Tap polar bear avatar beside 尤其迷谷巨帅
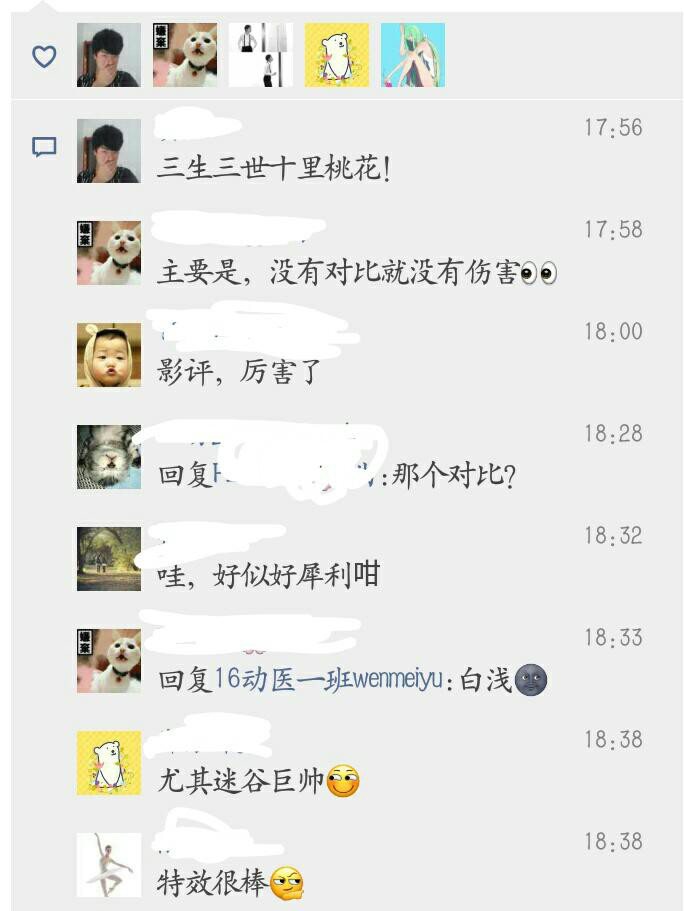 (109, 763)
